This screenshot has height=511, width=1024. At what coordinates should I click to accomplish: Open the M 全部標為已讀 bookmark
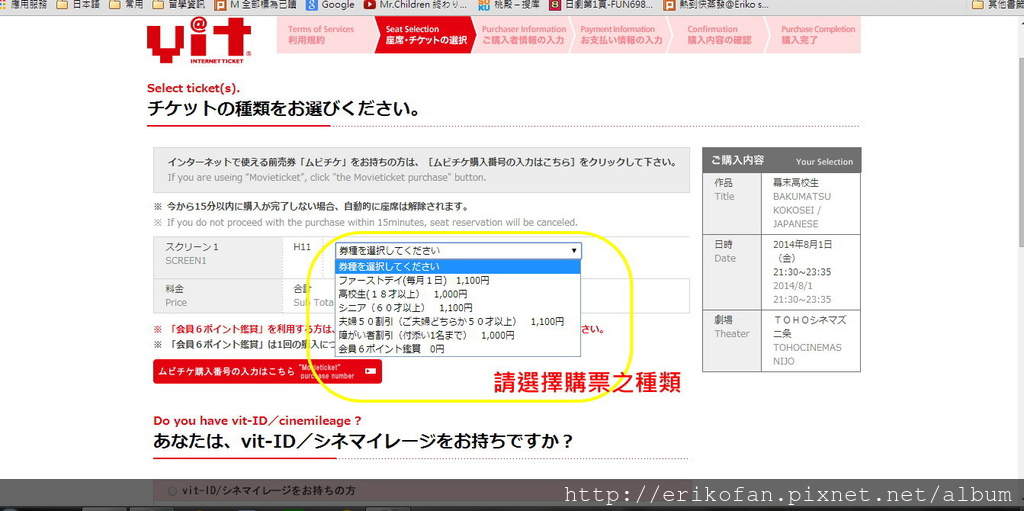point(257,5)
